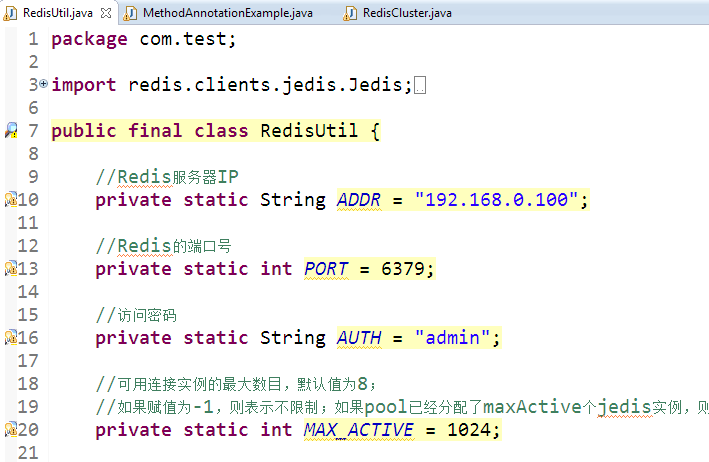Click the //Redis服务器IP comment
Viewport: 709px width, 462px height.
(167, 177)
